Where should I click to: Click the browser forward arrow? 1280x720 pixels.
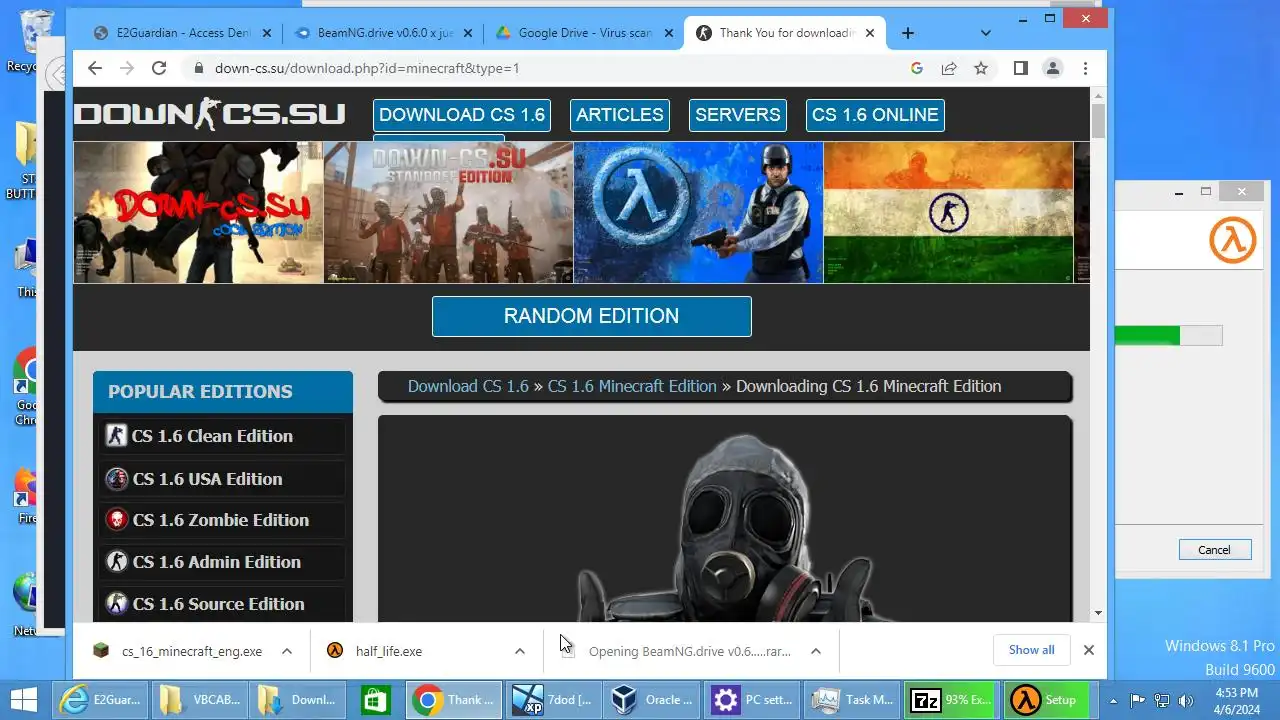[x=127, y=68]
